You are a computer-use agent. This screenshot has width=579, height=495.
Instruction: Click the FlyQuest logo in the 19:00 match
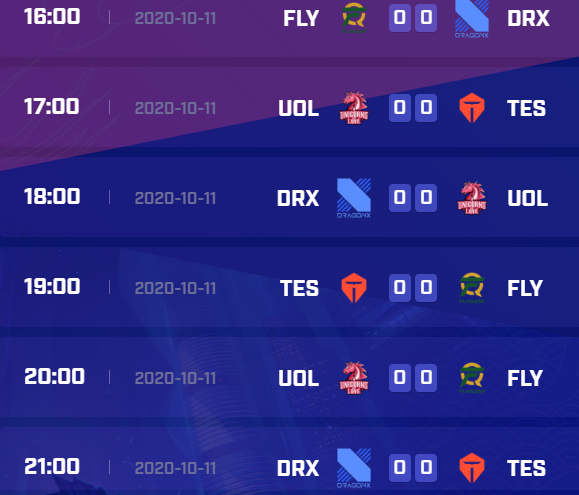(x=472, y=288)
